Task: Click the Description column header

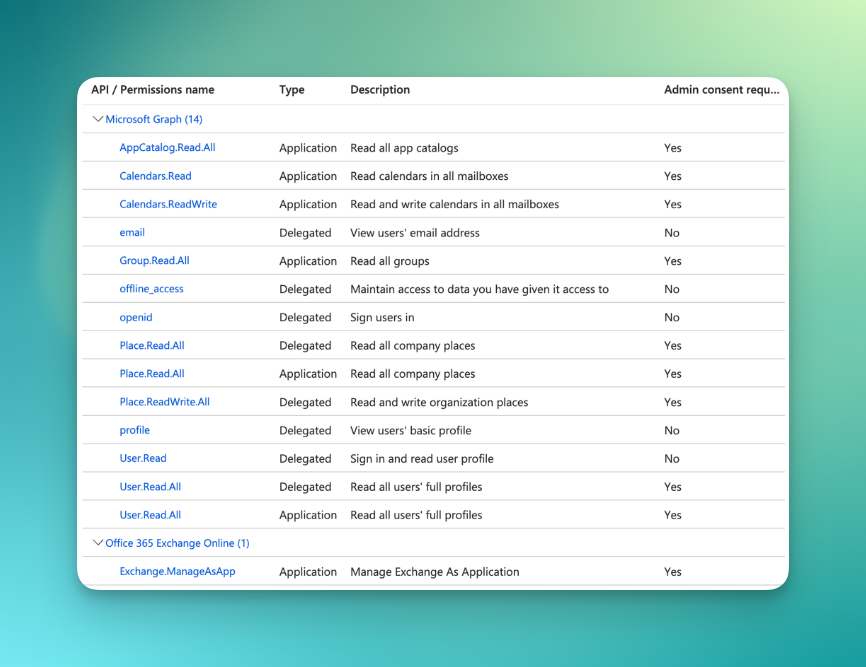Action: click(x=380, y=90)
